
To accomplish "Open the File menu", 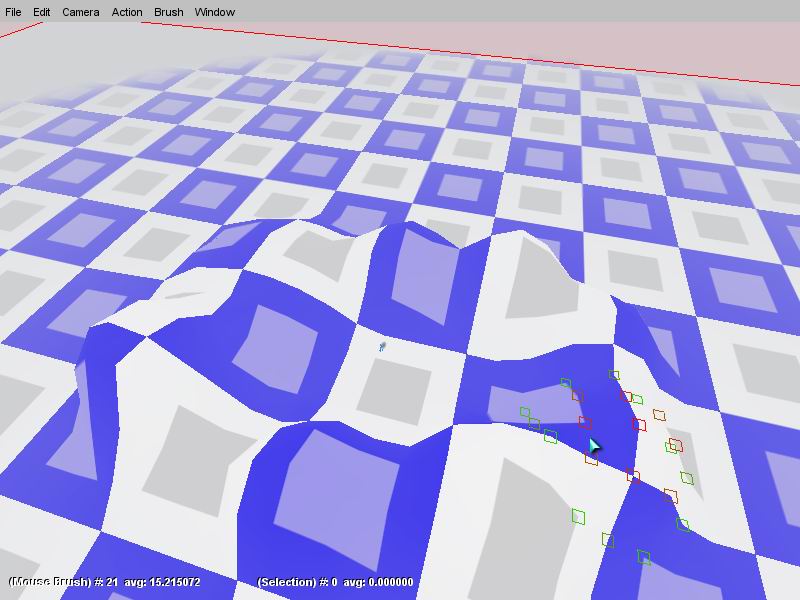I will tap(13, 12).
